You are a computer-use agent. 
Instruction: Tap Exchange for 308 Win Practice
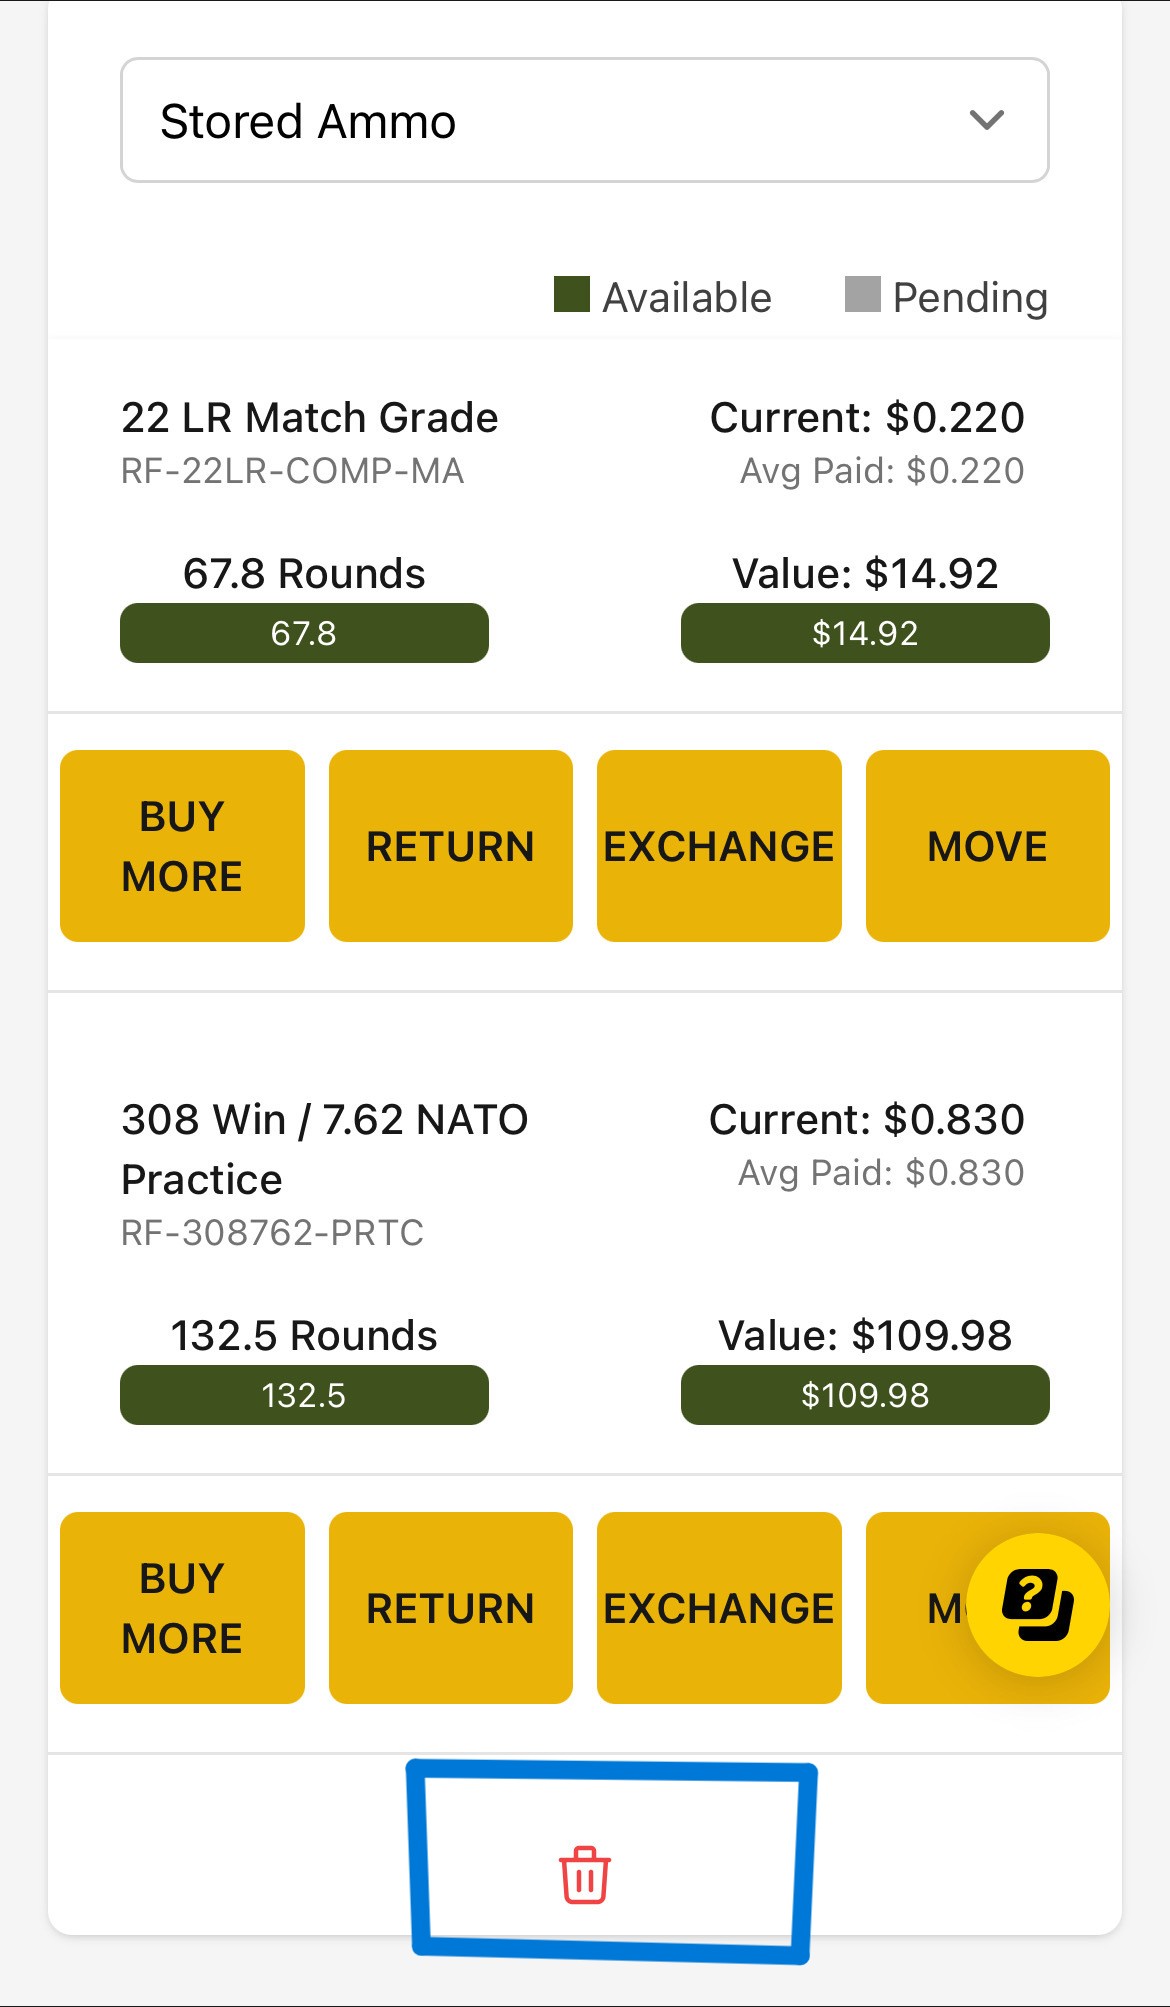pos(719,1608)
